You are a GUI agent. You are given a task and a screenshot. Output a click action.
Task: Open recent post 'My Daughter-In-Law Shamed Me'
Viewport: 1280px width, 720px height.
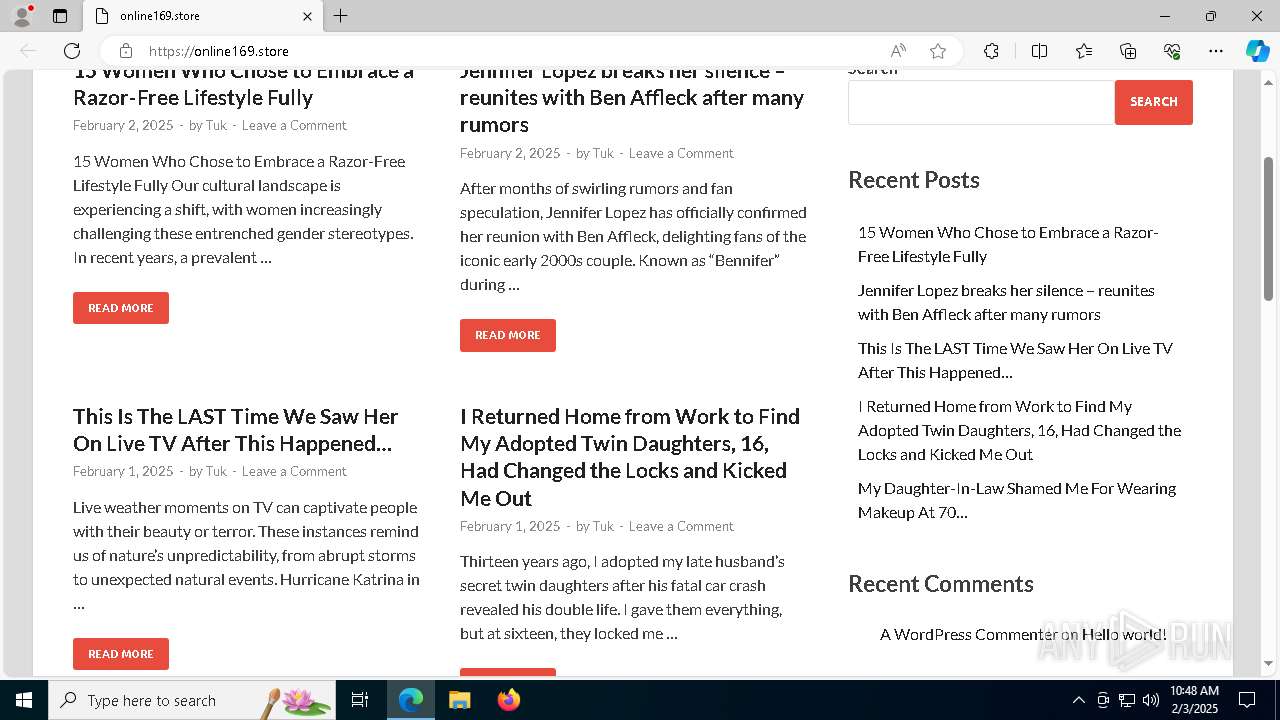(x=1017, y=500)
